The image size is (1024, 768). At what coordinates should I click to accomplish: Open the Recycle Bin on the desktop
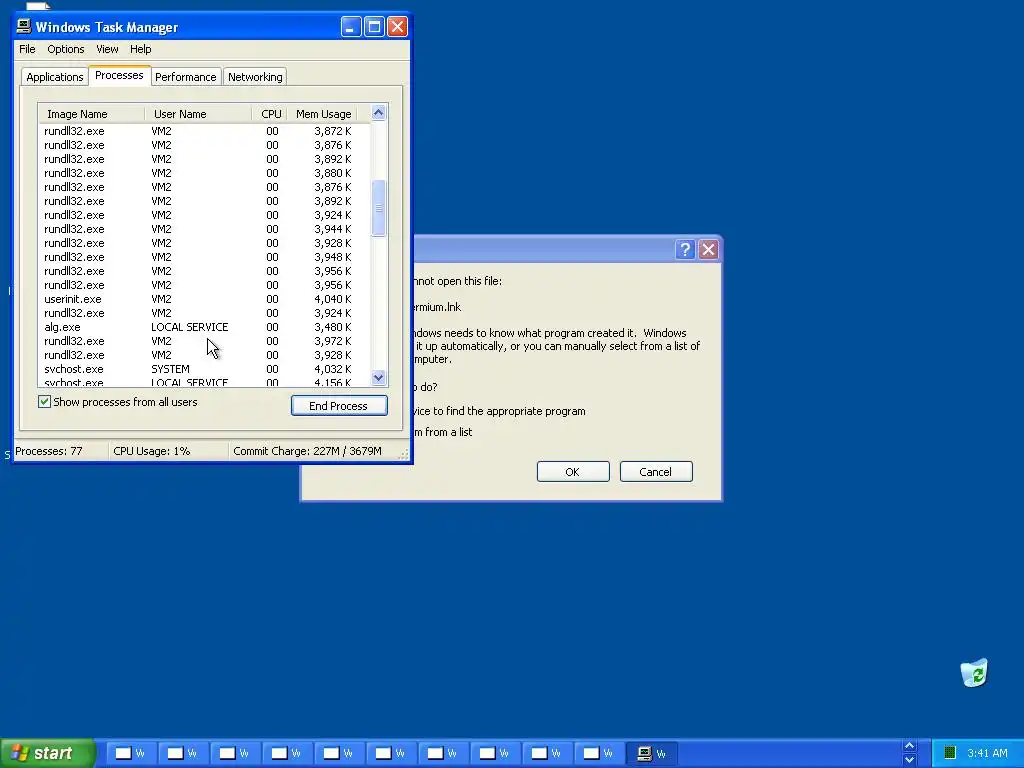coord(974,673)
